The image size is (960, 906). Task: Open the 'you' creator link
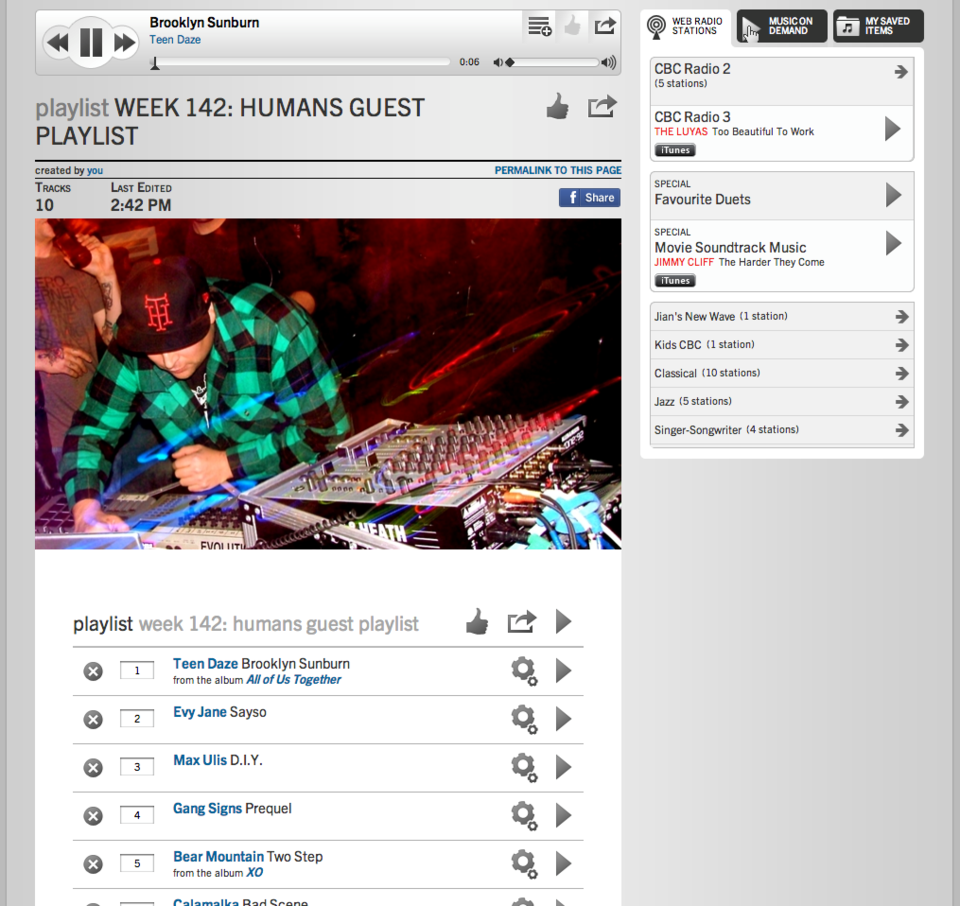tap(95, 170)
